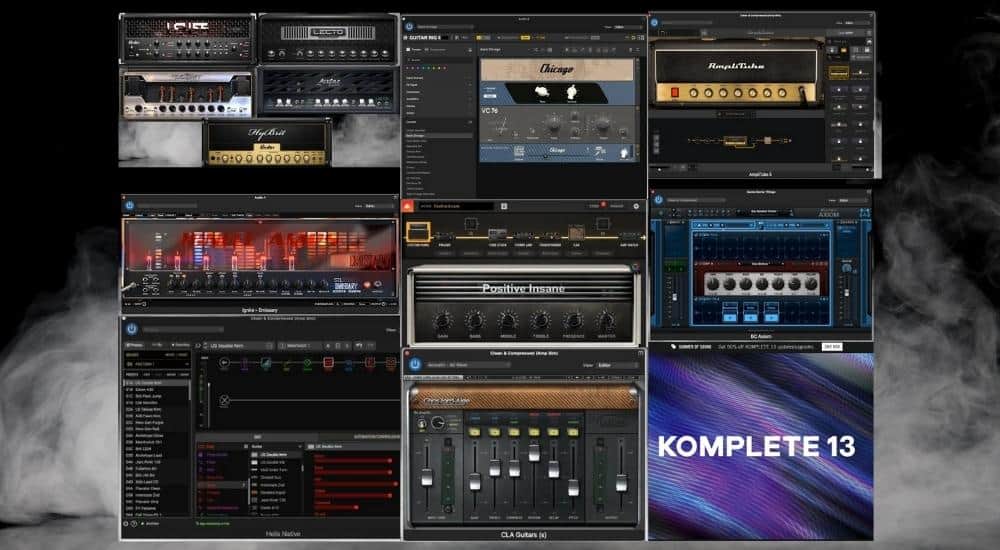Open the Helix Native snapshot dropdown
1000x550 pixels.
coord(300,346)
